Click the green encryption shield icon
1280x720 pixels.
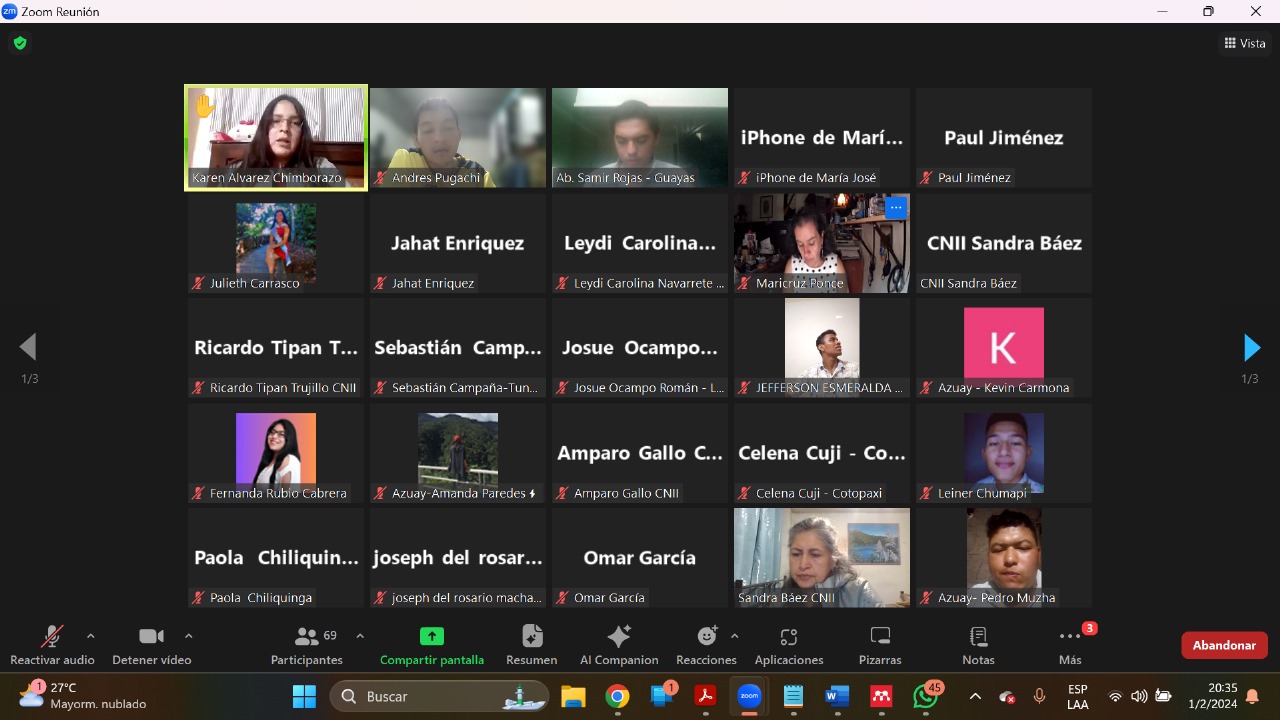19,43
